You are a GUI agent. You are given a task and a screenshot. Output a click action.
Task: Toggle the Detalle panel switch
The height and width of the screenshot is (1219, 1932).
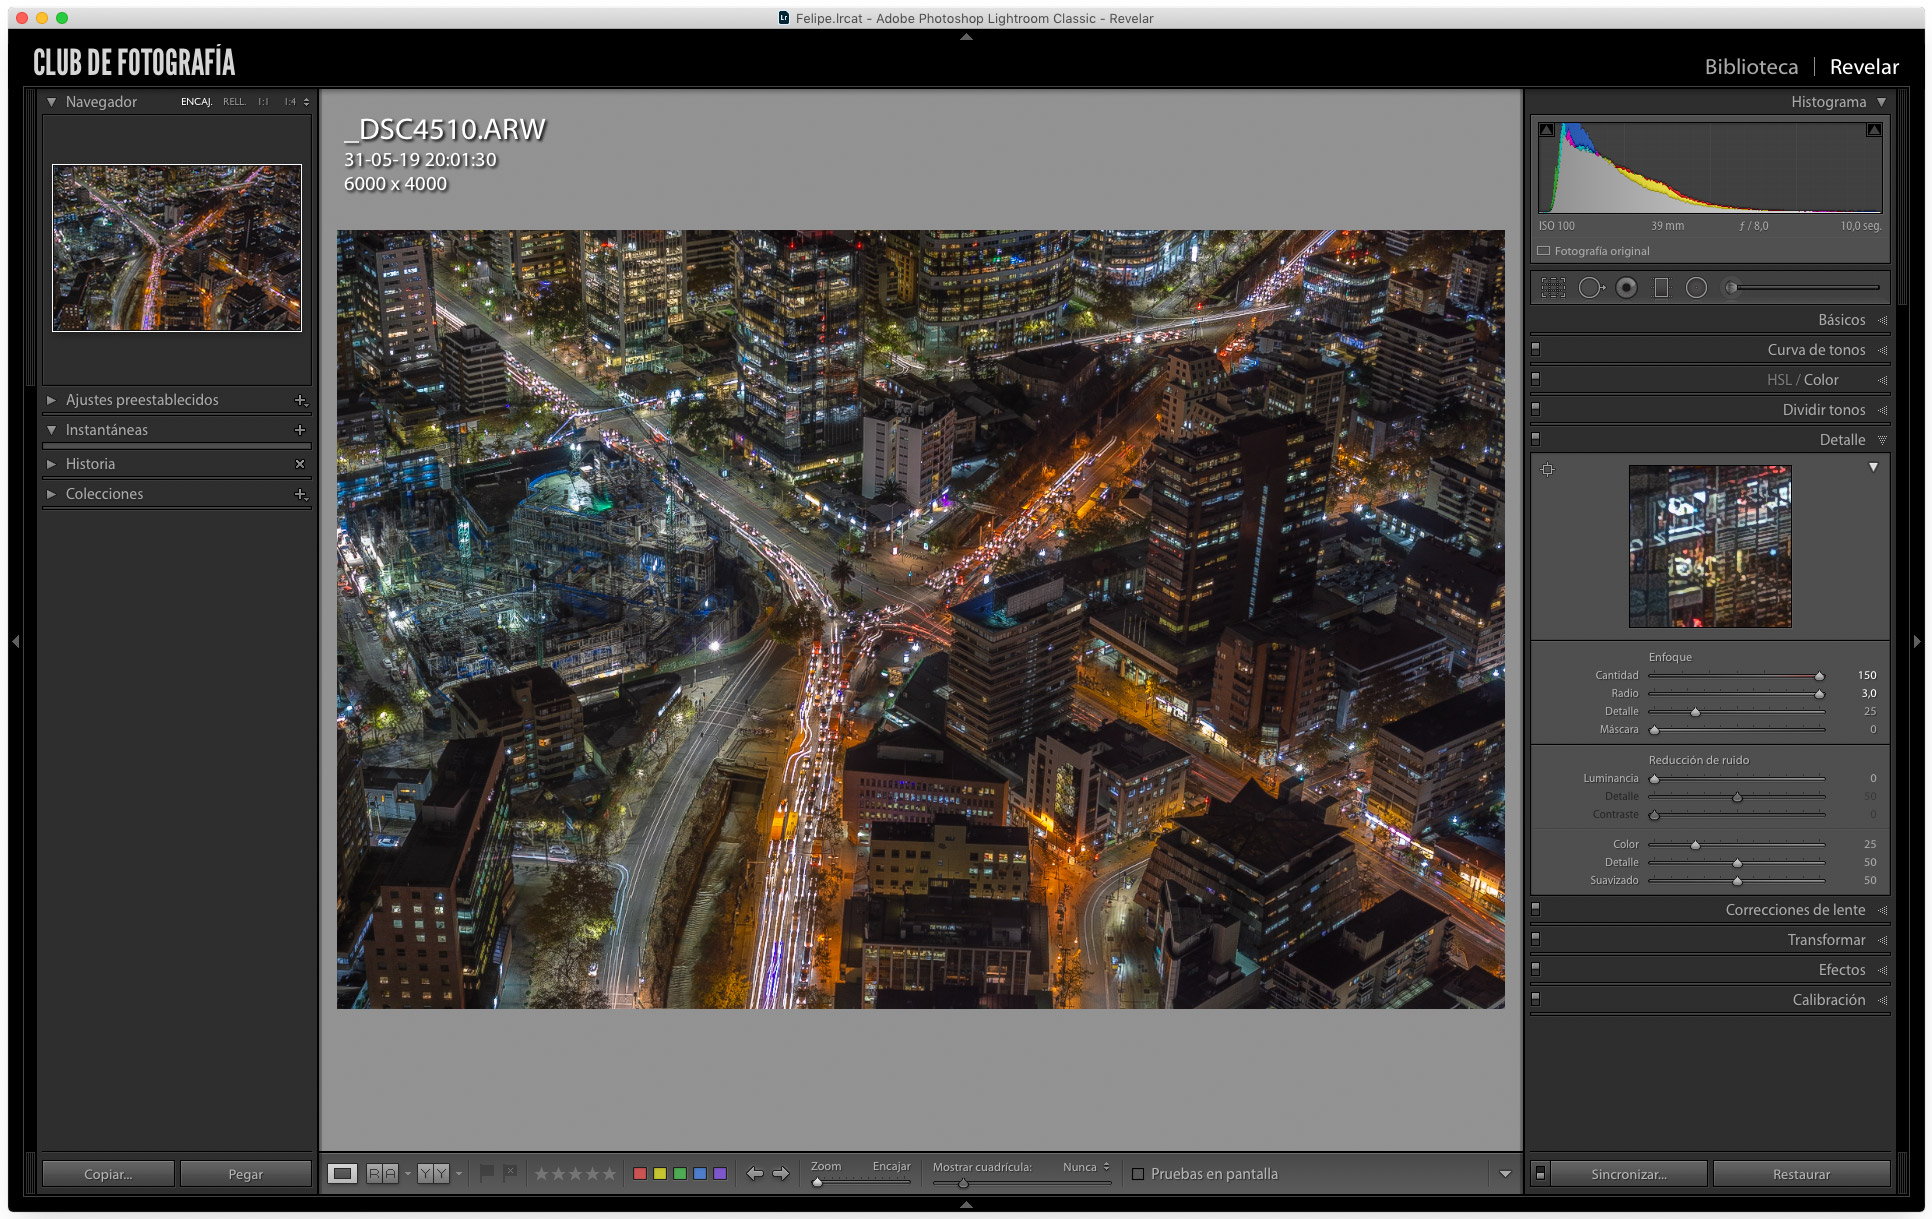click(x=1536, y=439)
